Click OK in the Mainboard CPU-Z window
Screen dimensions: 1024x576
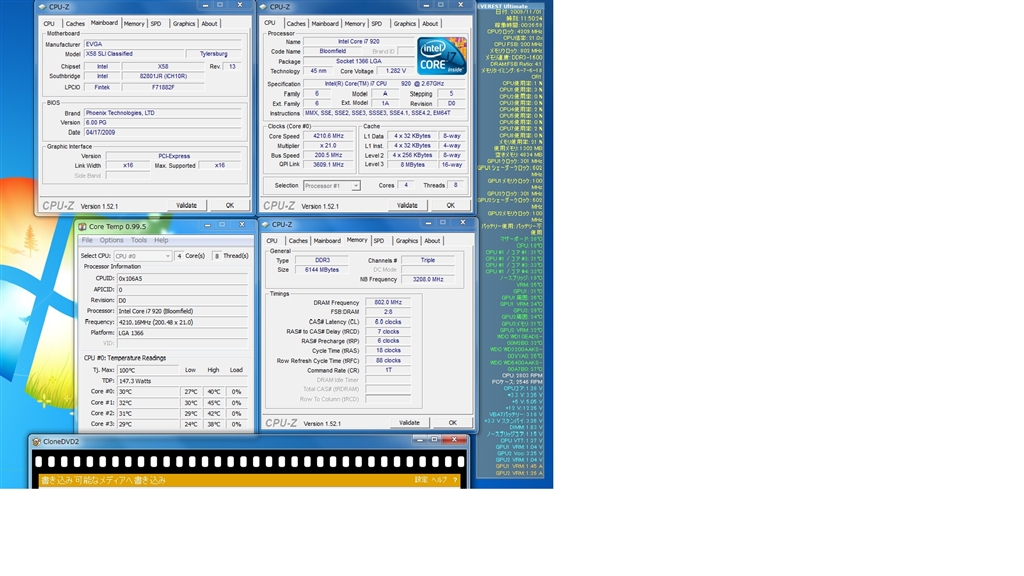(230, 206)
